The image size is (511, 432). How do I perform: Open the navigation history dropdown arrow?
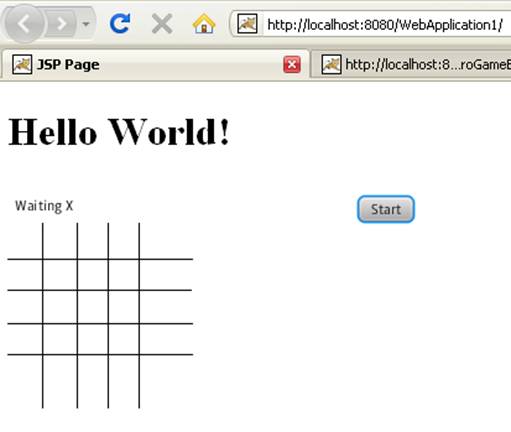tap(86, 24)
